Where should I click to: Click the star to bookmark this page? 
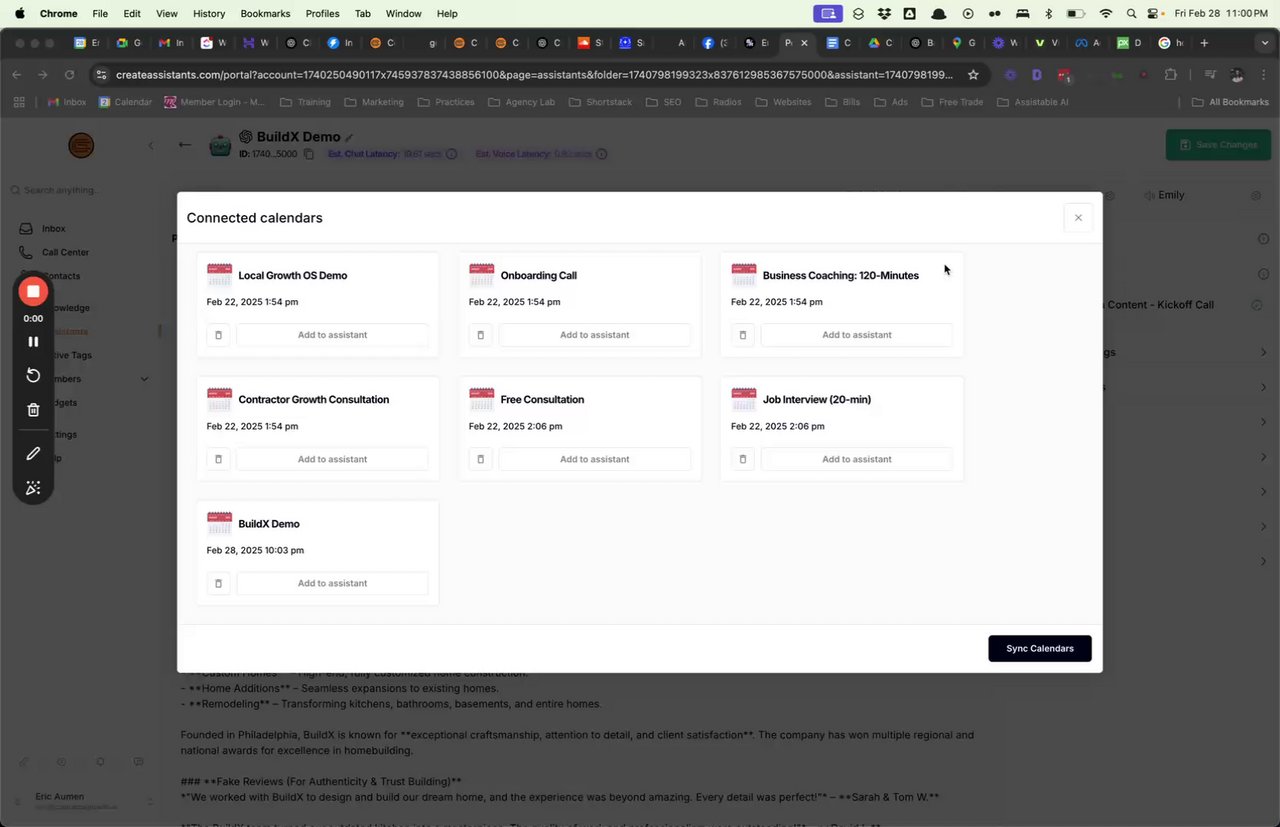(973, 74)
